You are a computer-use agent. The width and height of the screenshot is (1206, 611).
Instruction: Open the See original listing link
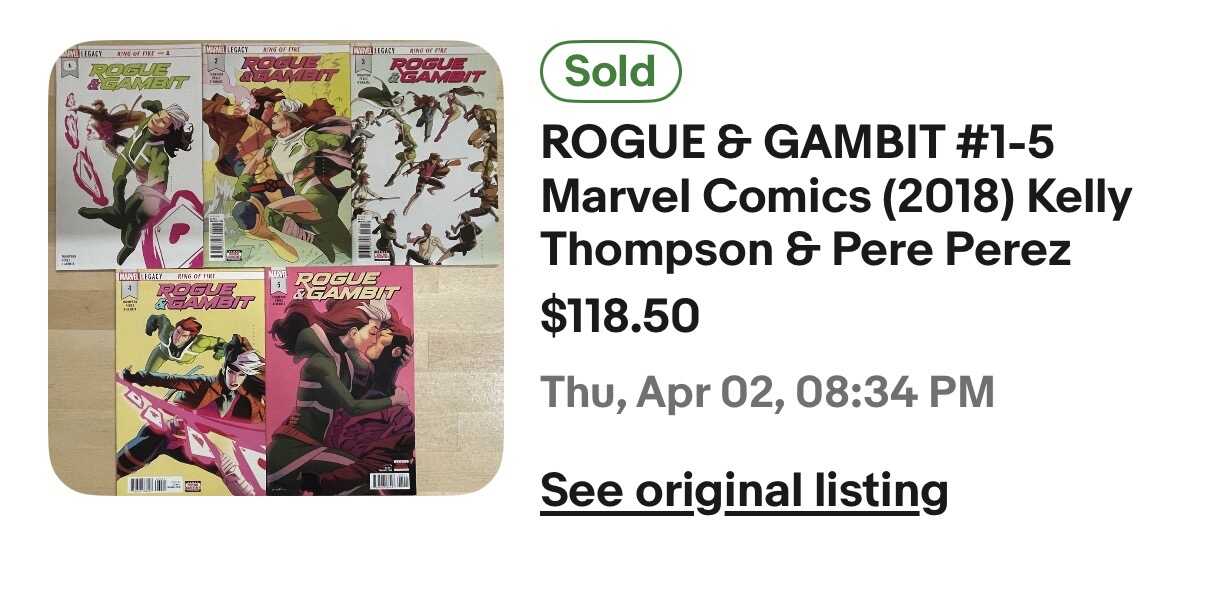pyautogui.click(x=743, y=491)
